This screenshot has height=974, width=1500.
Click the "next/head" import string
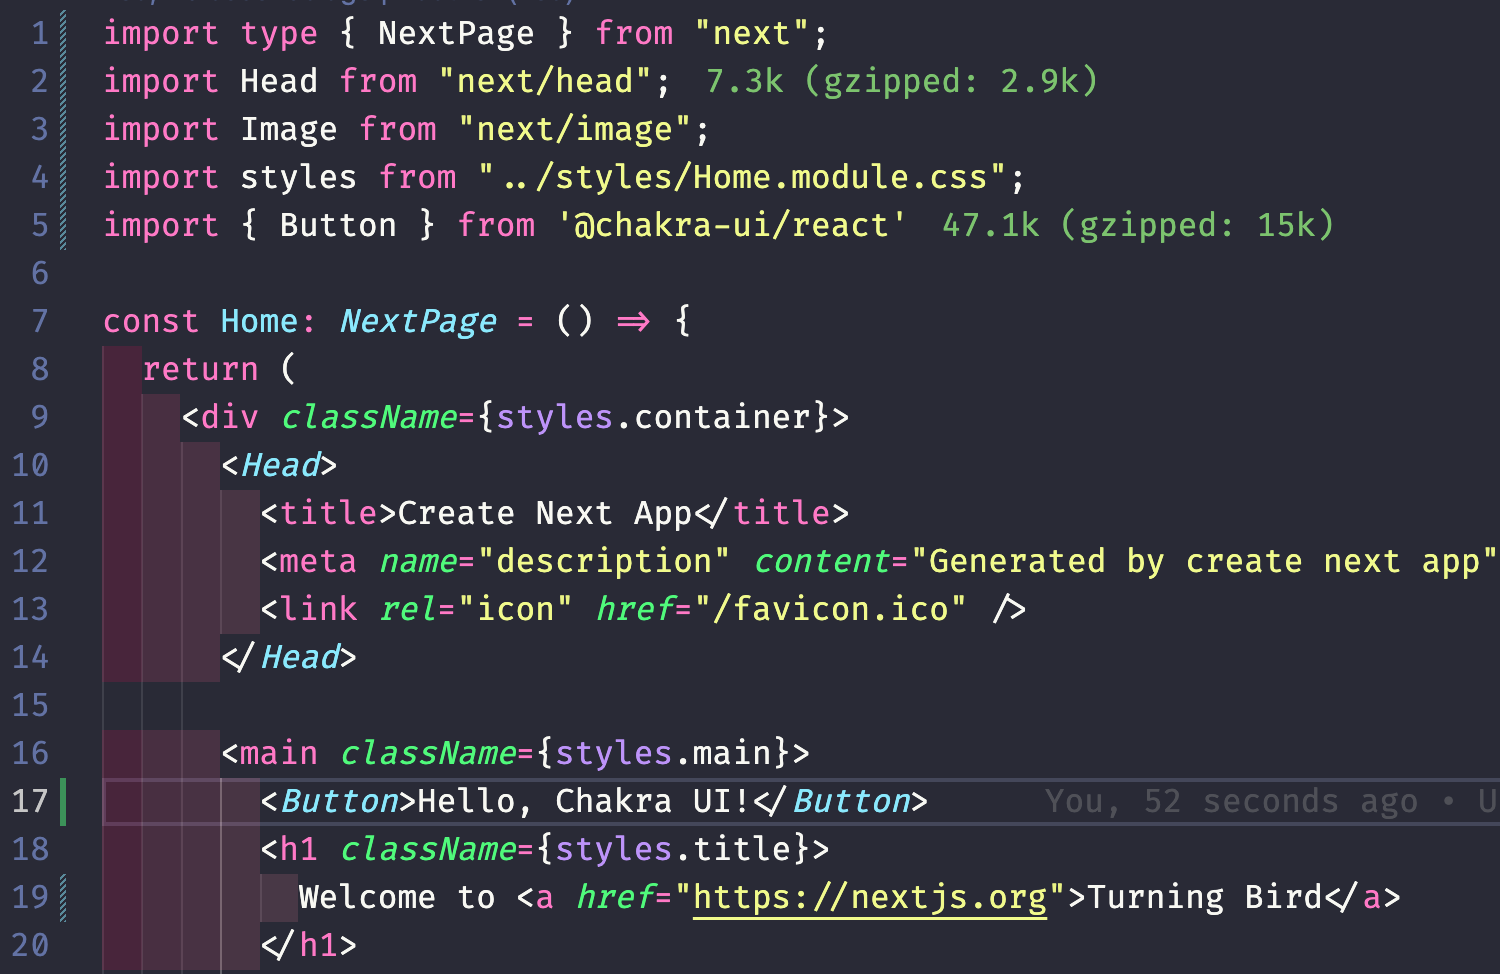[545, 81]
